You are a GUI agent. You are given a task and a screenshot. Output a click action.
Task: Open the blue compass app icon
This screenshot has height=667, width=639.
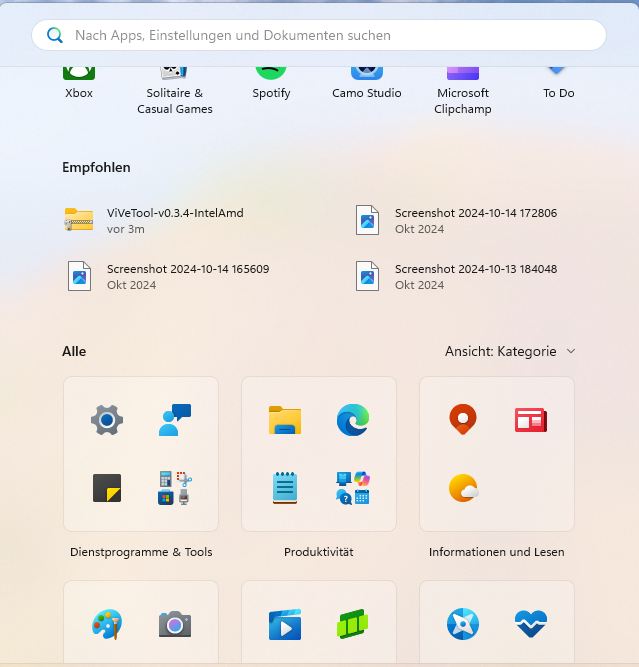point(463,624)
